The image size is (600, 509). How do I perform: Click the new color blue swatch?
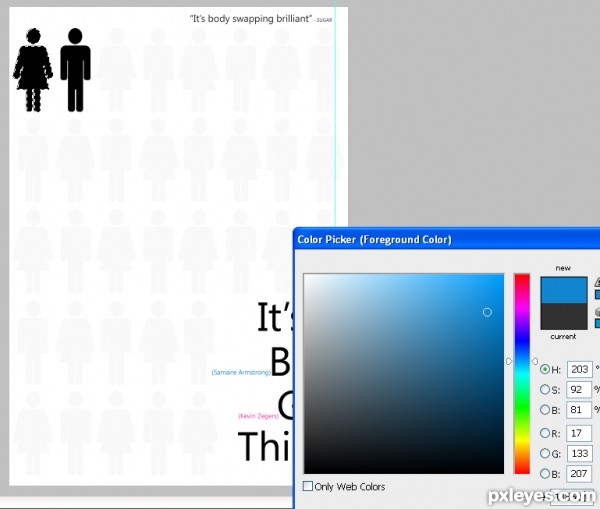(x=564, y=290)
